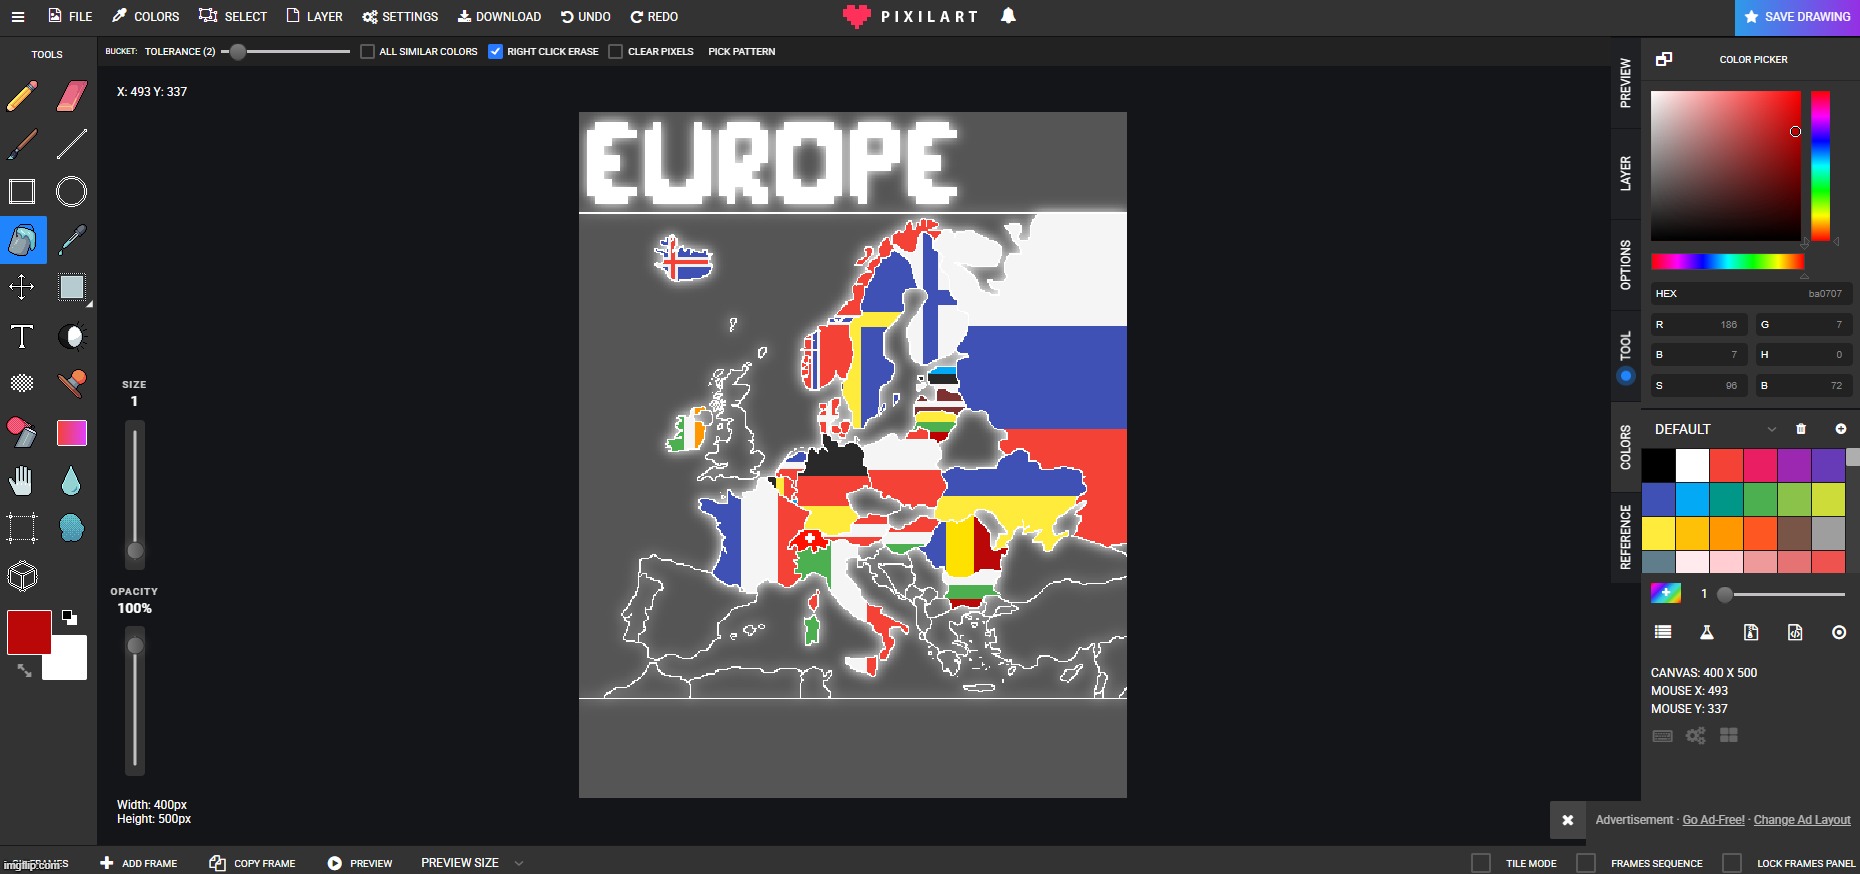
Task: Click Add Frame button
Action: click(138, 863)
